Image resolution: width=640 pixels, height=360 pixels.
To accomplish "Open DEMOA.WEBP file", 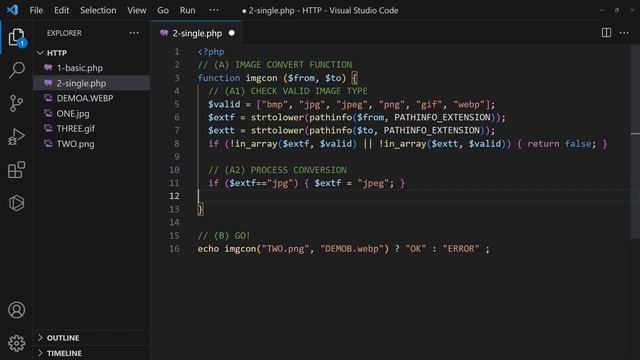I will pyautogui.click(x=85, y=98).
